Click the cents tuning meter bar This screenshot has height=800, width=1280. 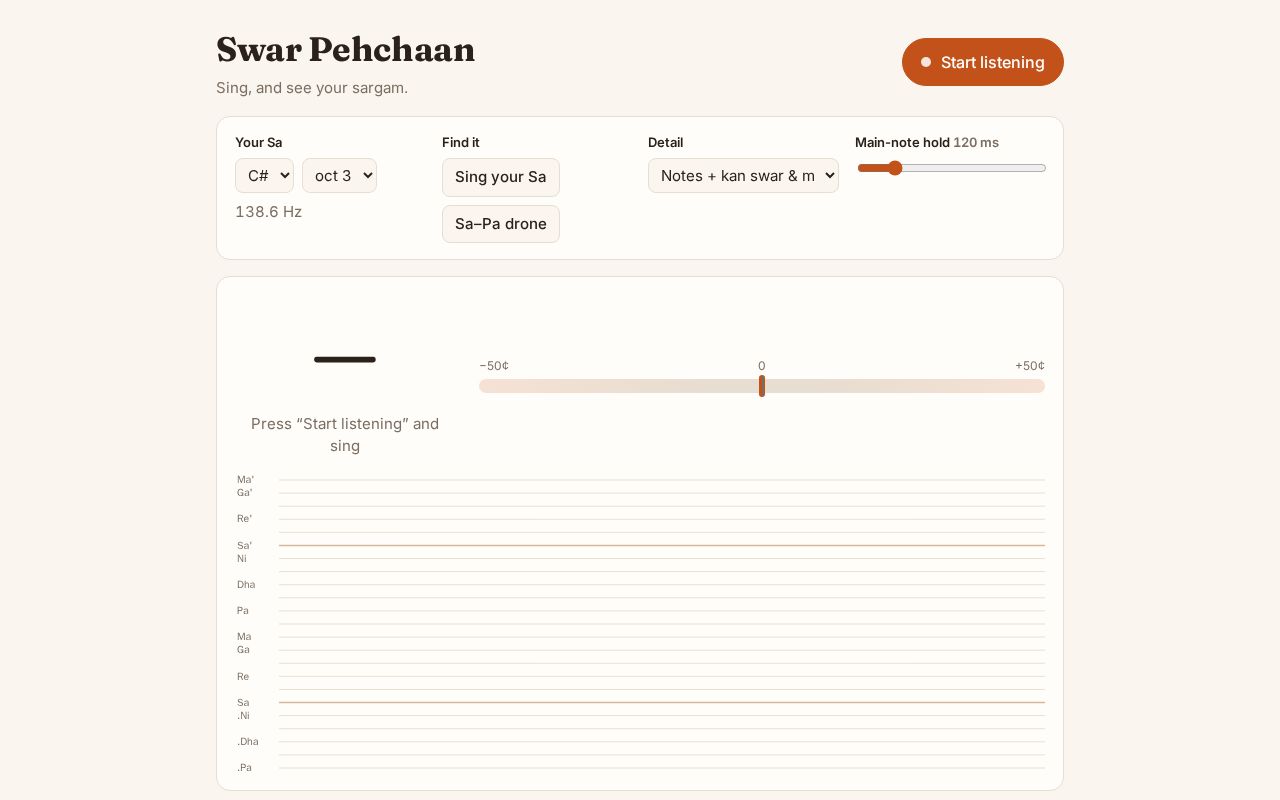click(x=762, y=386)
